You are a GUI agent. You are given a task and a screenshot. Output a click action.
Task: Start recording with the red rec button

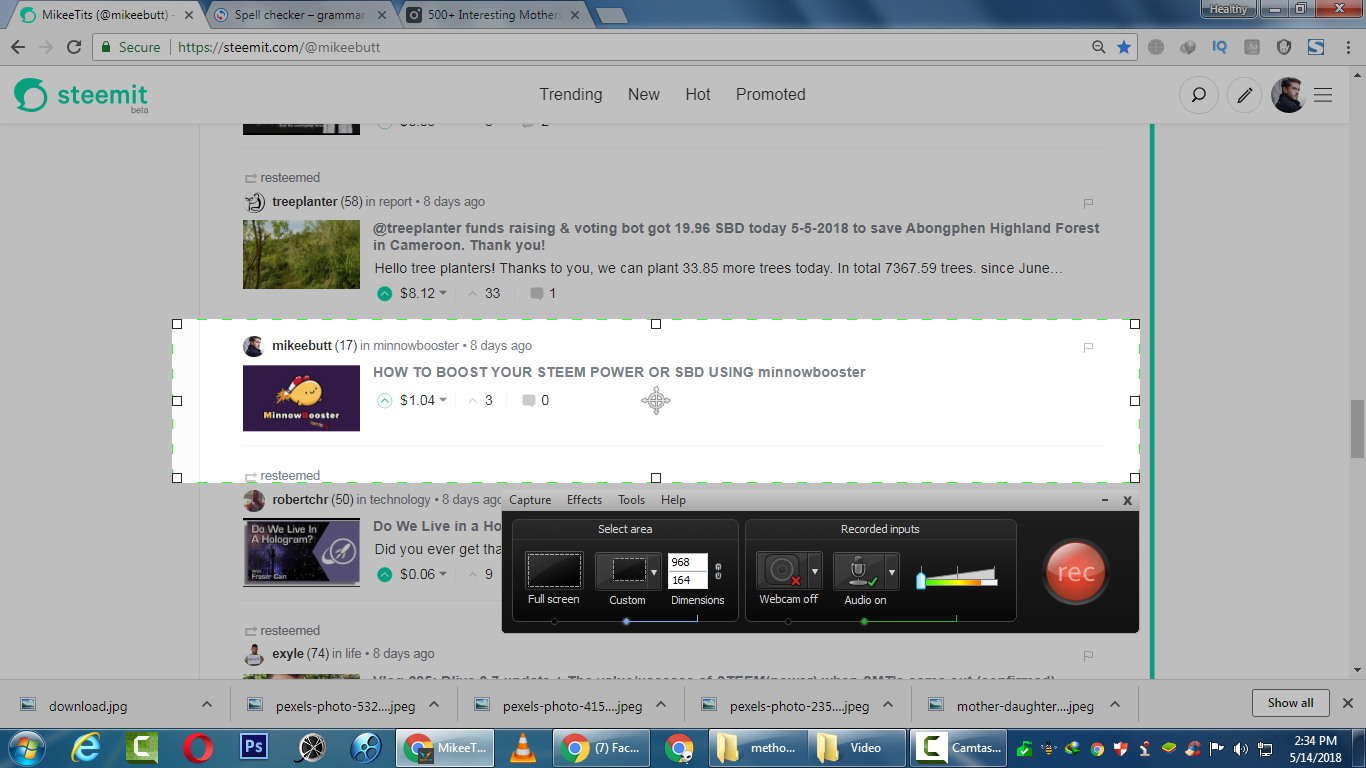pos(1076,572)
